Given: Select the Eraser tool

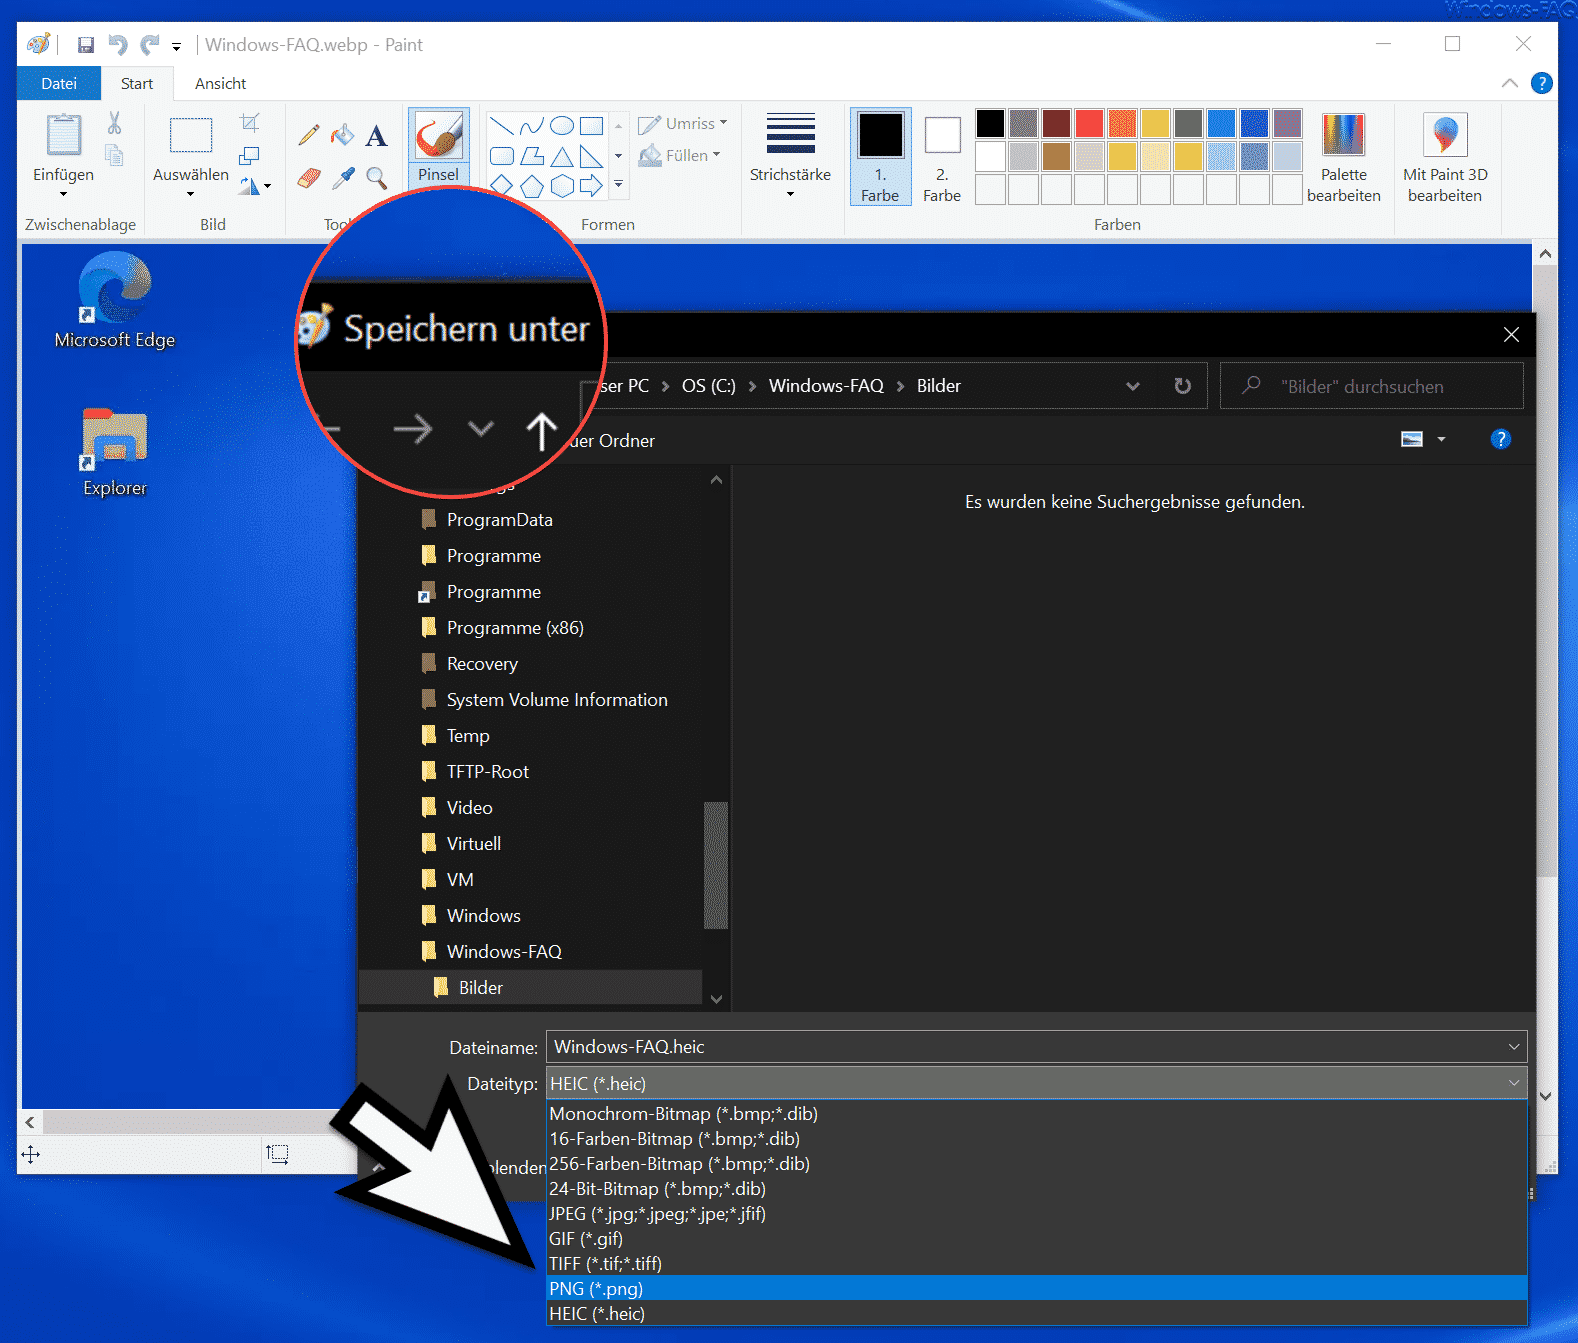Looking at the screenshot, I should click(309, 178).
